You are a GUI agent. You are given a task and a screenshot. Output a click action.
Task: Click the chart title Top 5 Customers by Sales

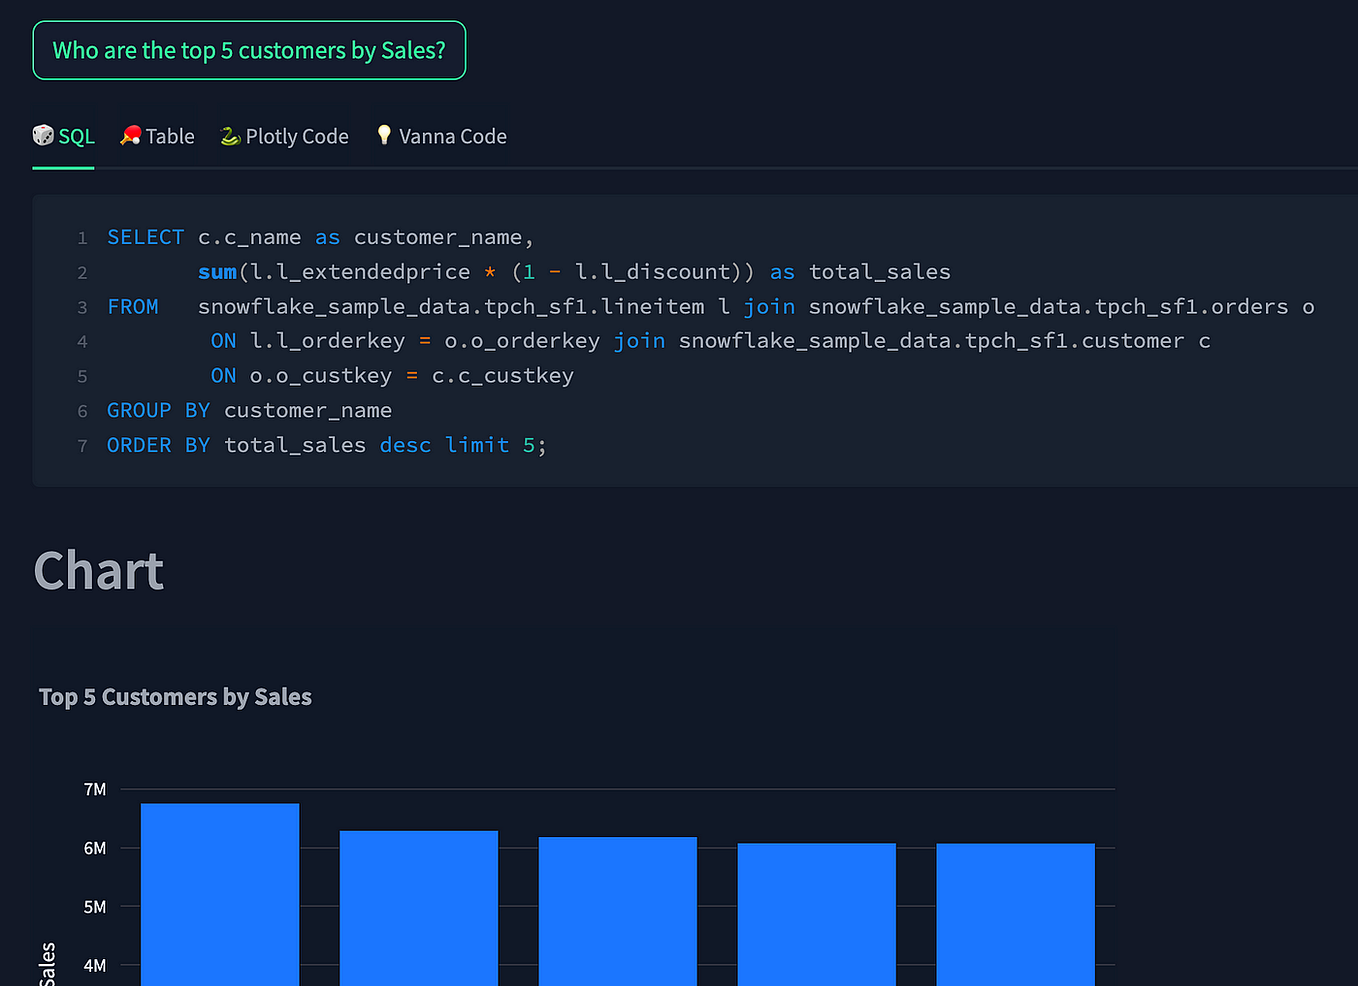(x=175, y=697)
